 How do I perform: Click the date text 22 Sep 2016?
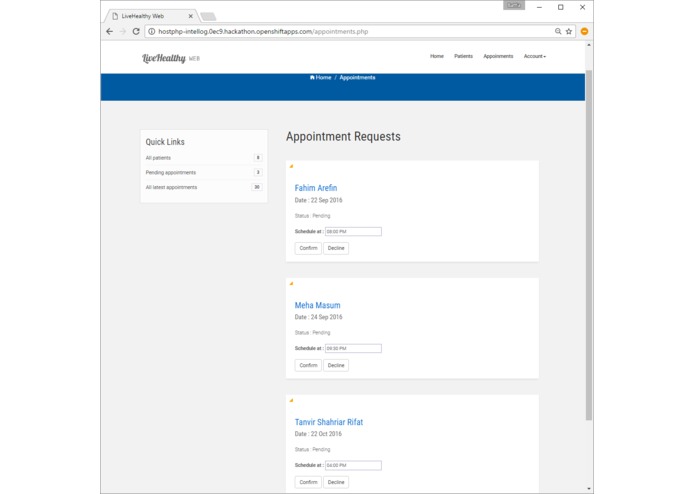[326, 200]
